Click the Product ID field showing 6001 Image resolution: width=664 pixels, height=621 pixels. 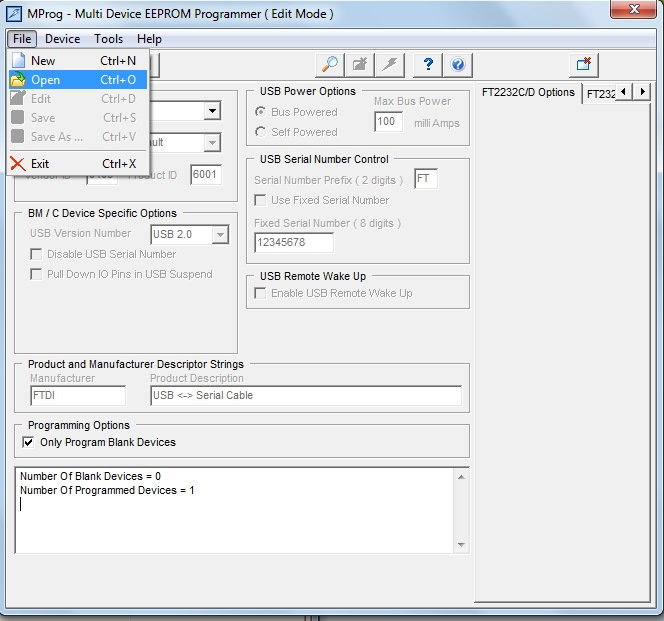pos(206,175)
